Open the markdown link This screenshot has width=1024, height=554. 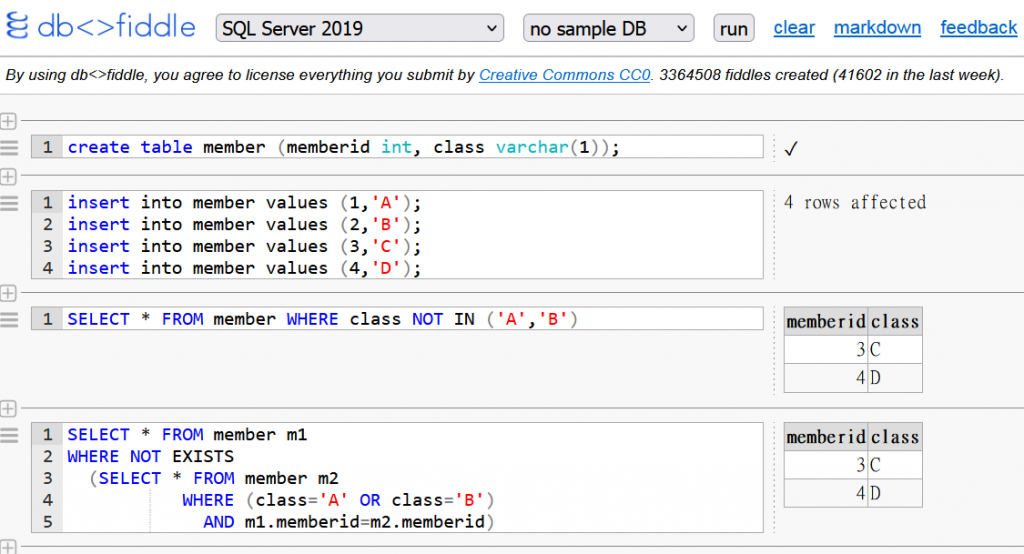click(877, 27)
